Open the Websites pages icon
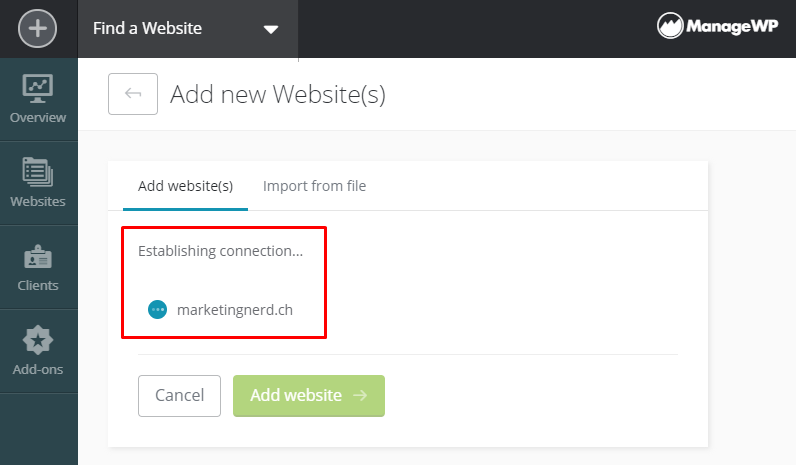 [x=38, y=172]
